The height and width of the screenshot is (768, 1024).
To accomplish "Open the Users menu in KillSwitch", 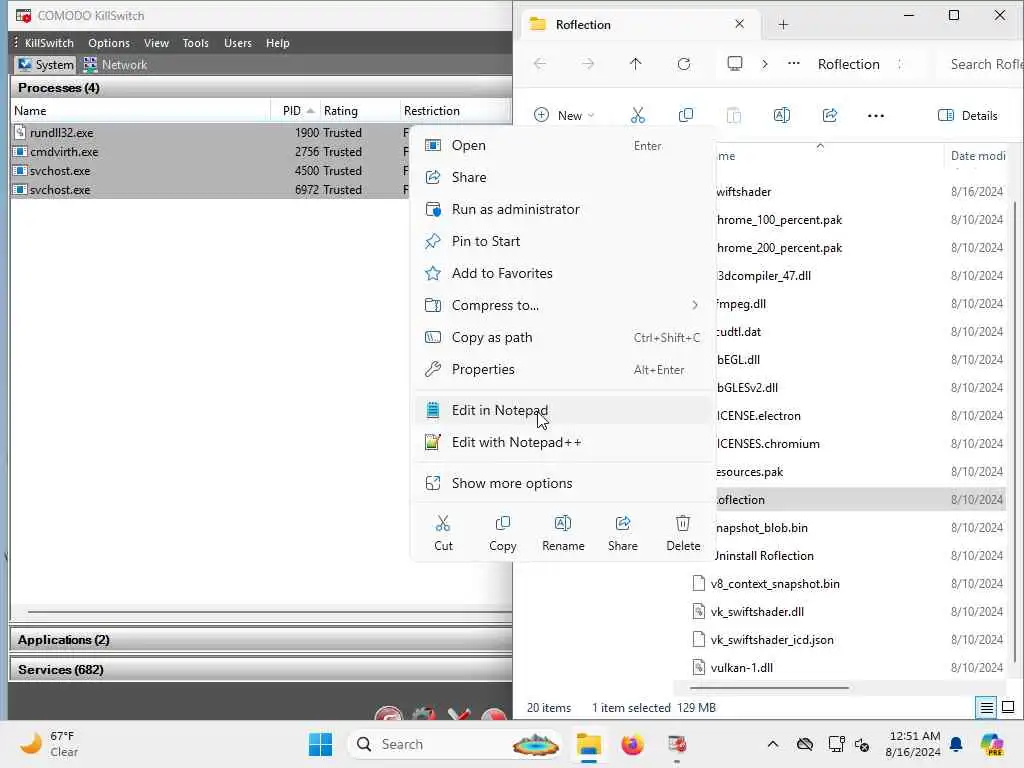I will (x=238, y=42).
